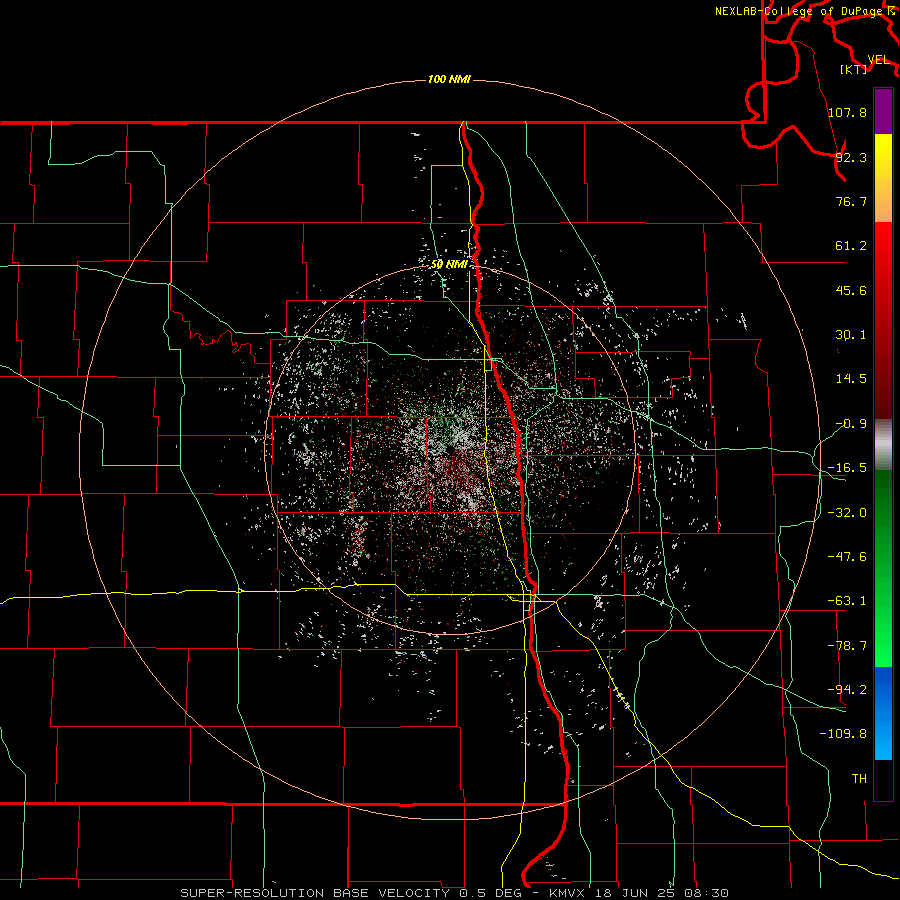Pick the blue segment of the color bar
This screenshot has height=900, width=900.
(x=883, y=713)
